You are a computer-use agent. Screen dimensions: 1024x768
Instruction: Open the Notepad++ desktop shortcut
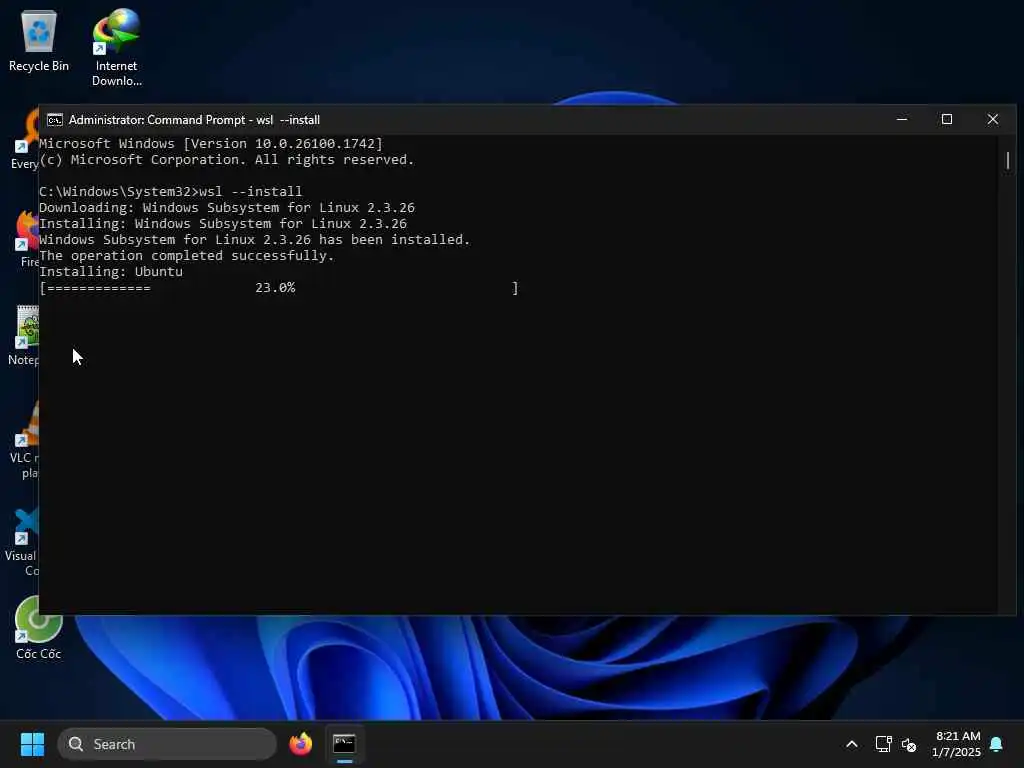[x=25, y=335]
